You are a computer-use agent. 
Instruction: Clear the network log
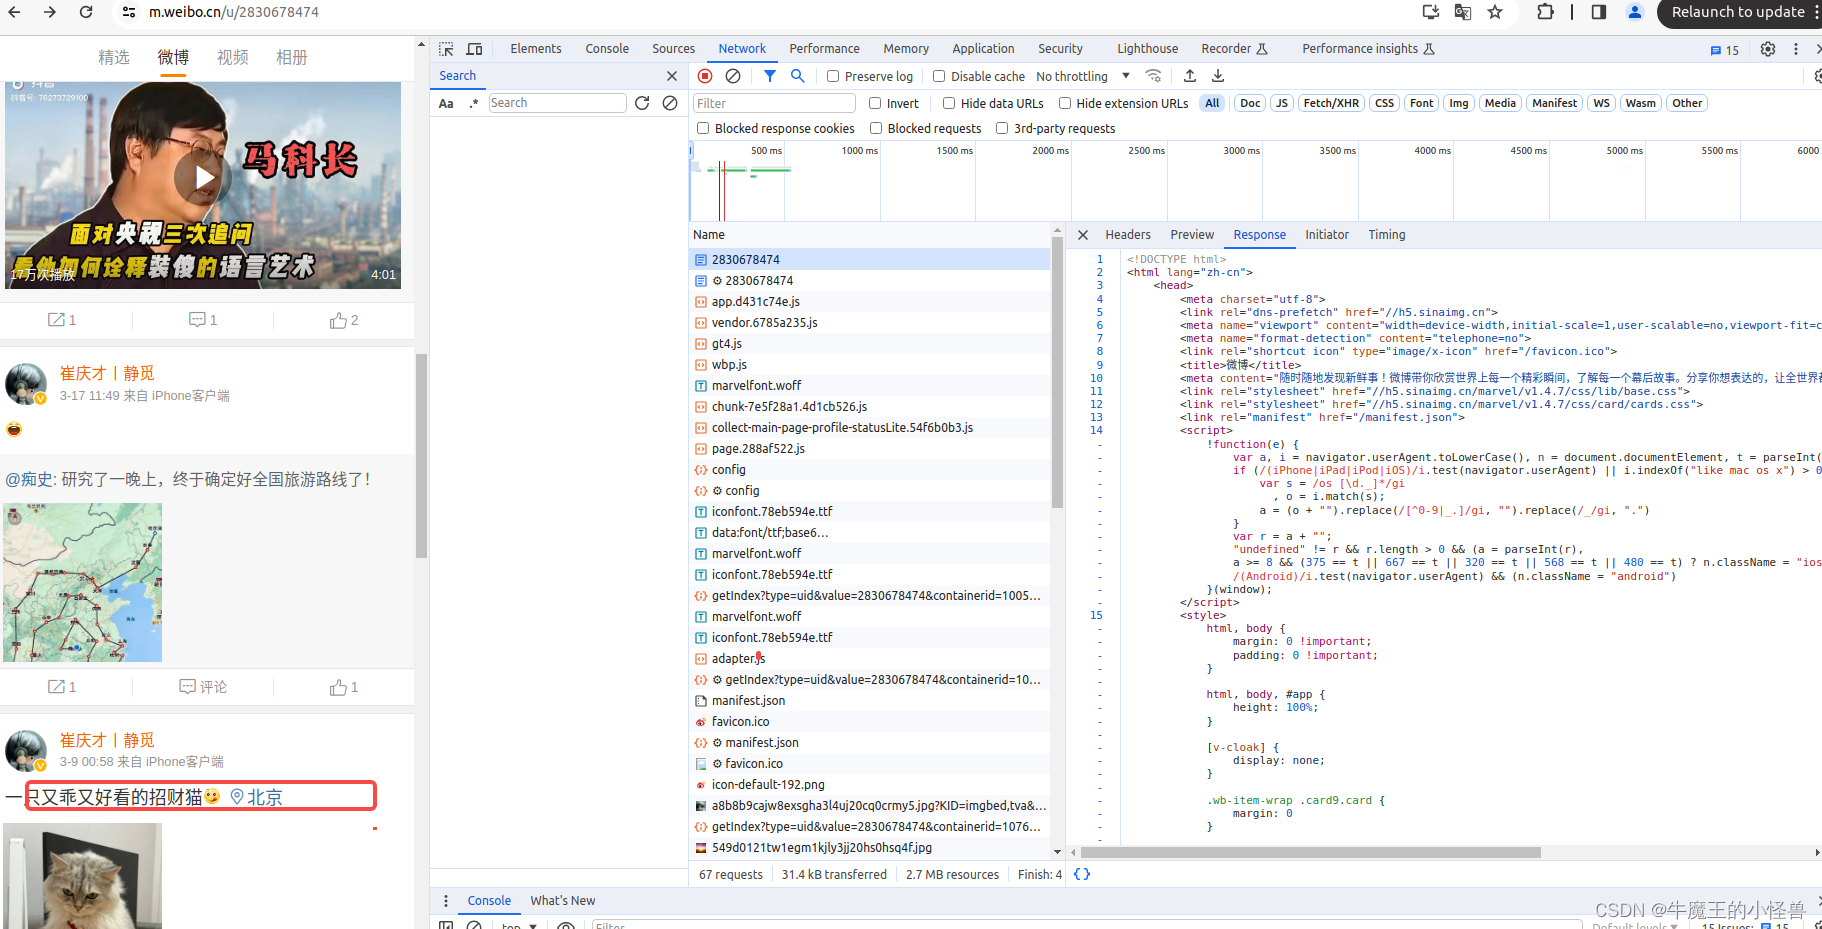(x=733, y=76)
